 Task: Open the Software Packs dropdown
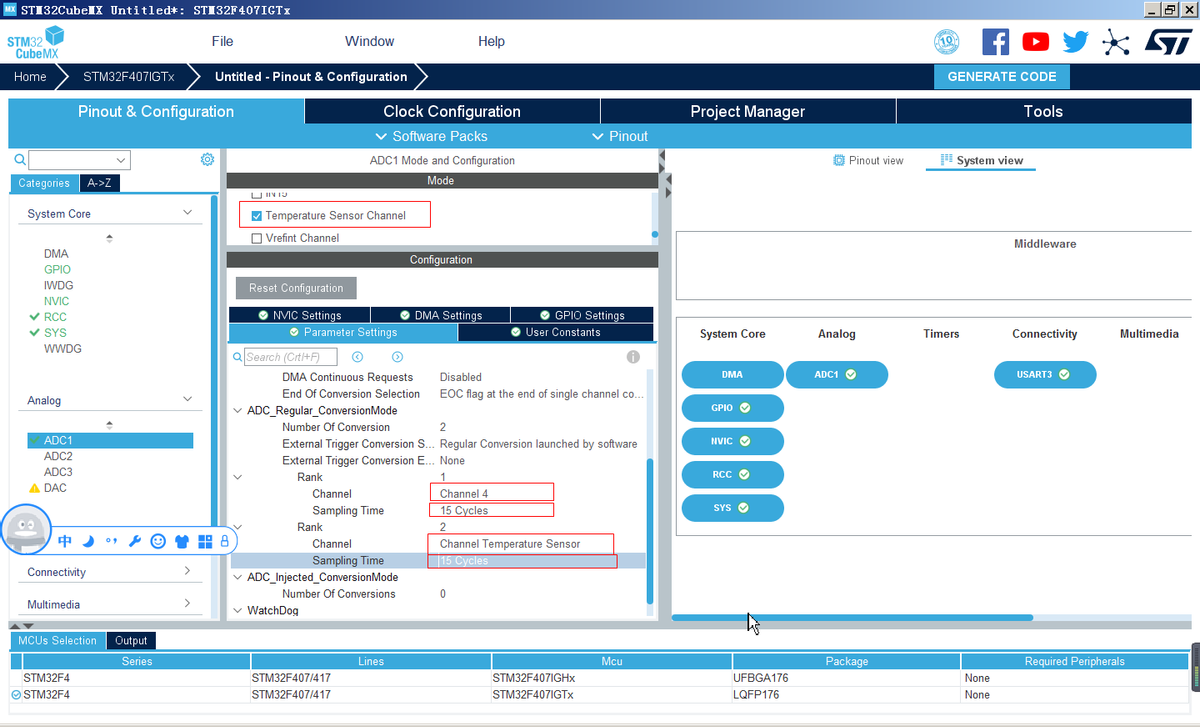431,136
